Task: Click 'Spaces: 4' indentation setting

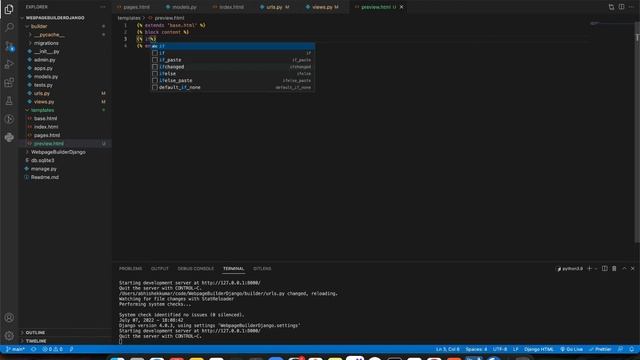Action: 476,349
